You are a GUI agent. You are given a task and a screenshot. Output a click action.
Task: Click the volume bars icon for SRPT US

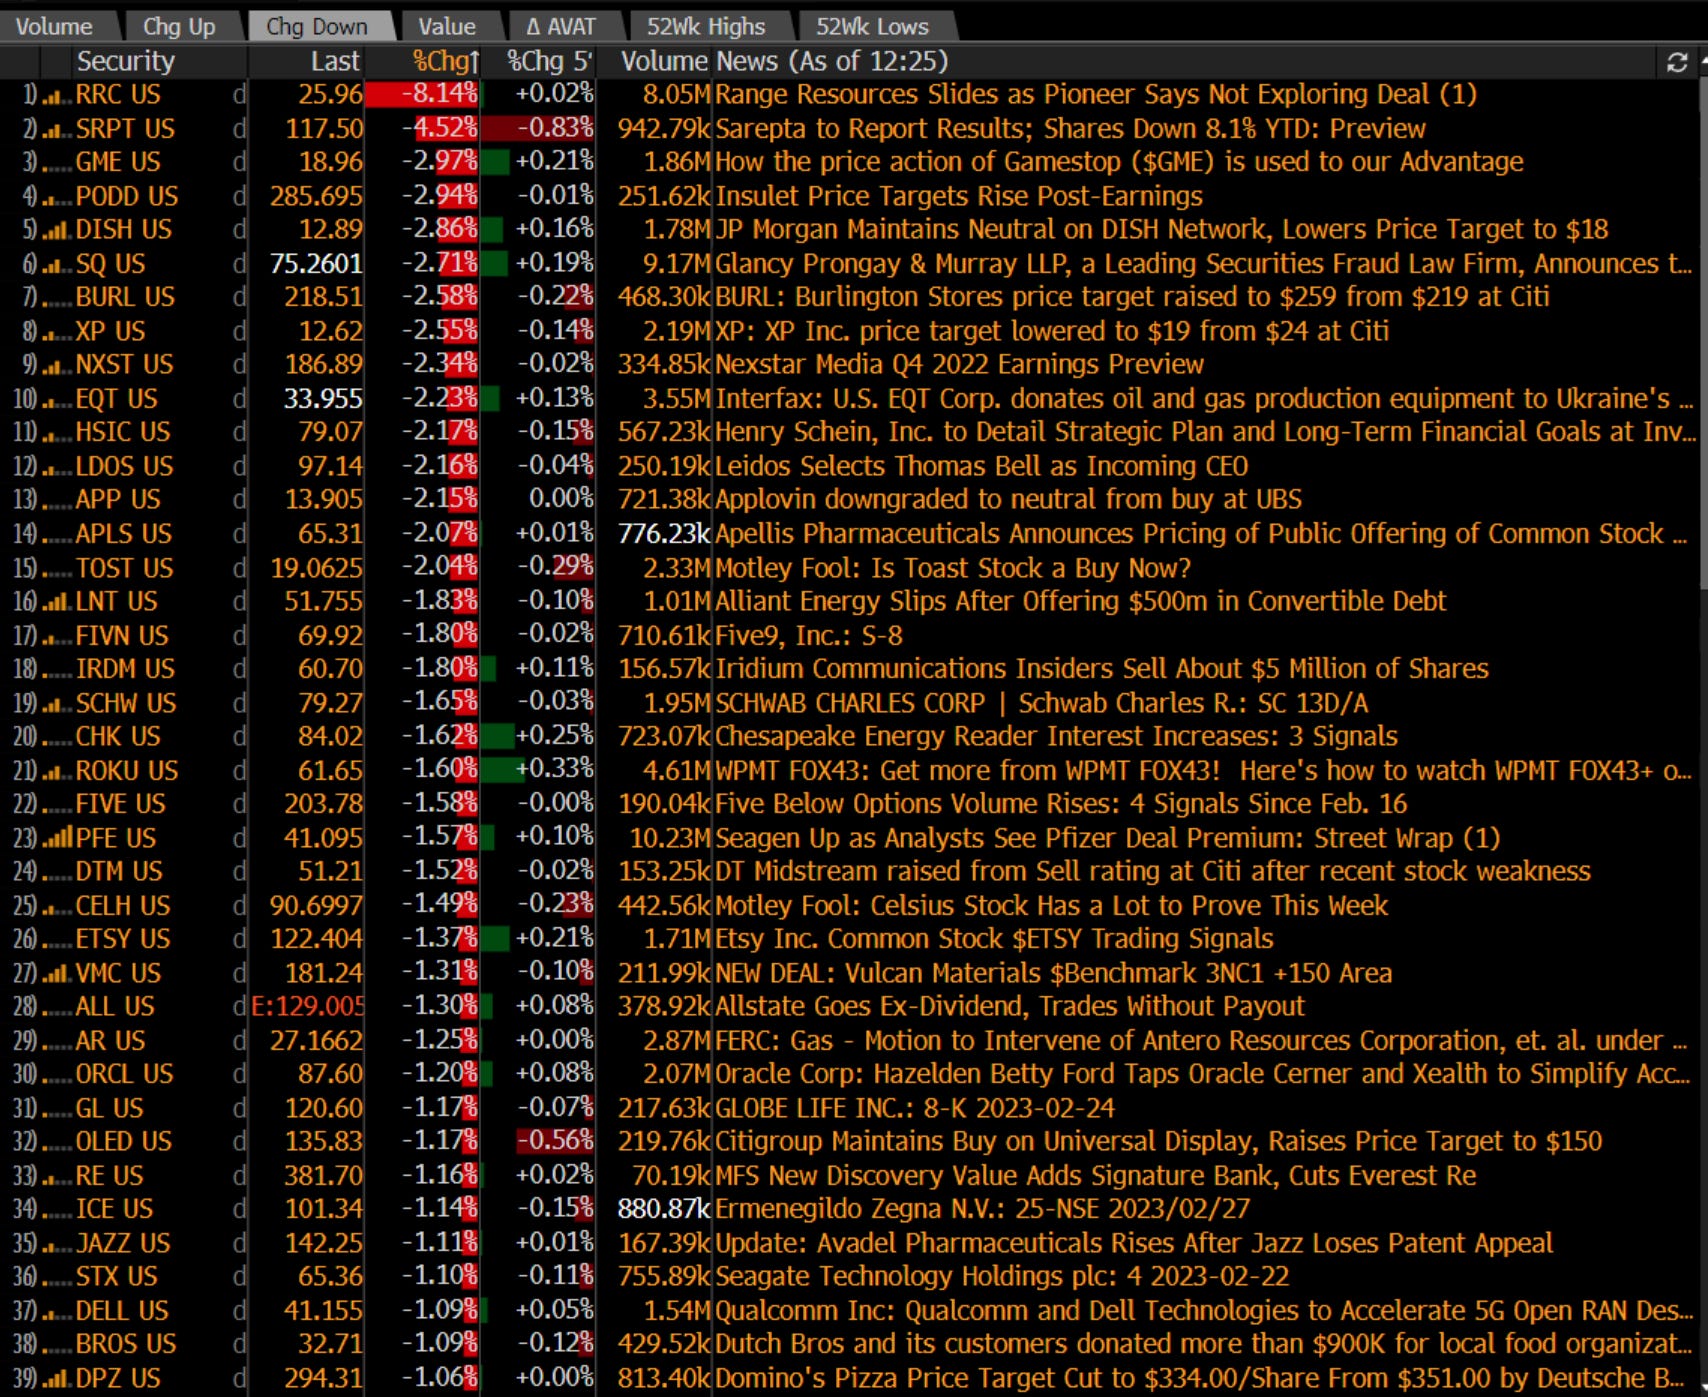pyautogui.click(x=57, y=130)
